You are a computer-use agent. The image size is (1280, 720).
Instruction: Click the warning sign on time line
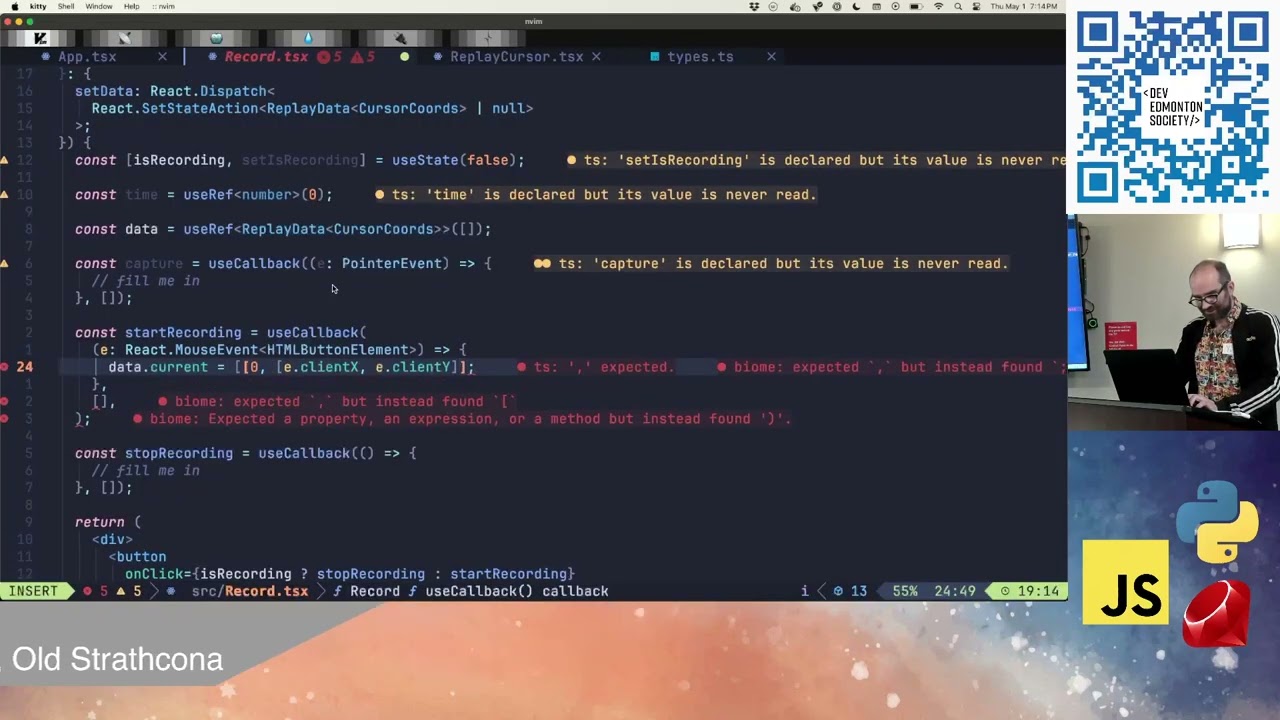point(5,195)
